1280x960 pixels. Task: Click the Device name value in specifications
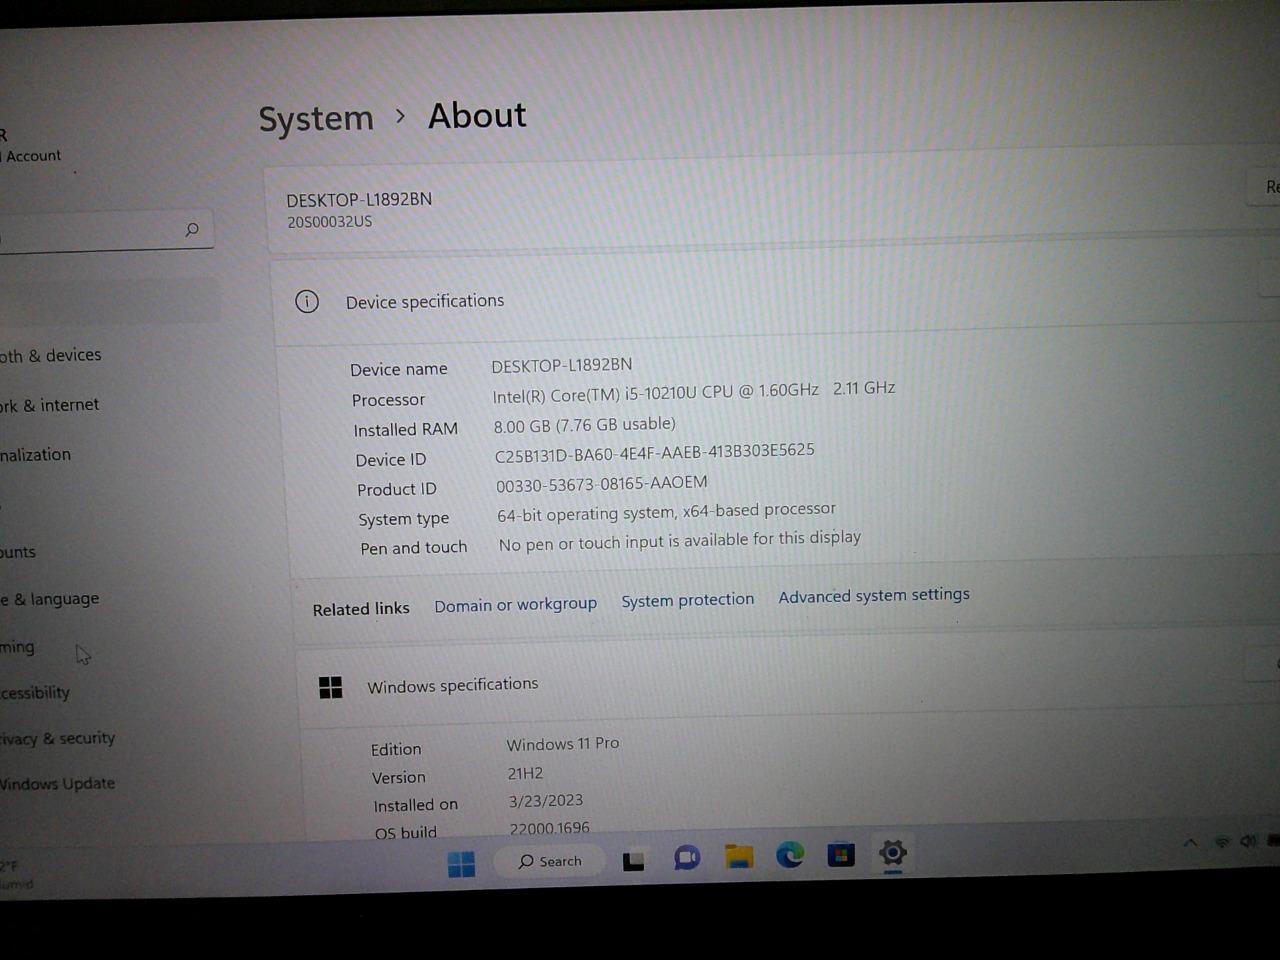[x=562, y=365]
